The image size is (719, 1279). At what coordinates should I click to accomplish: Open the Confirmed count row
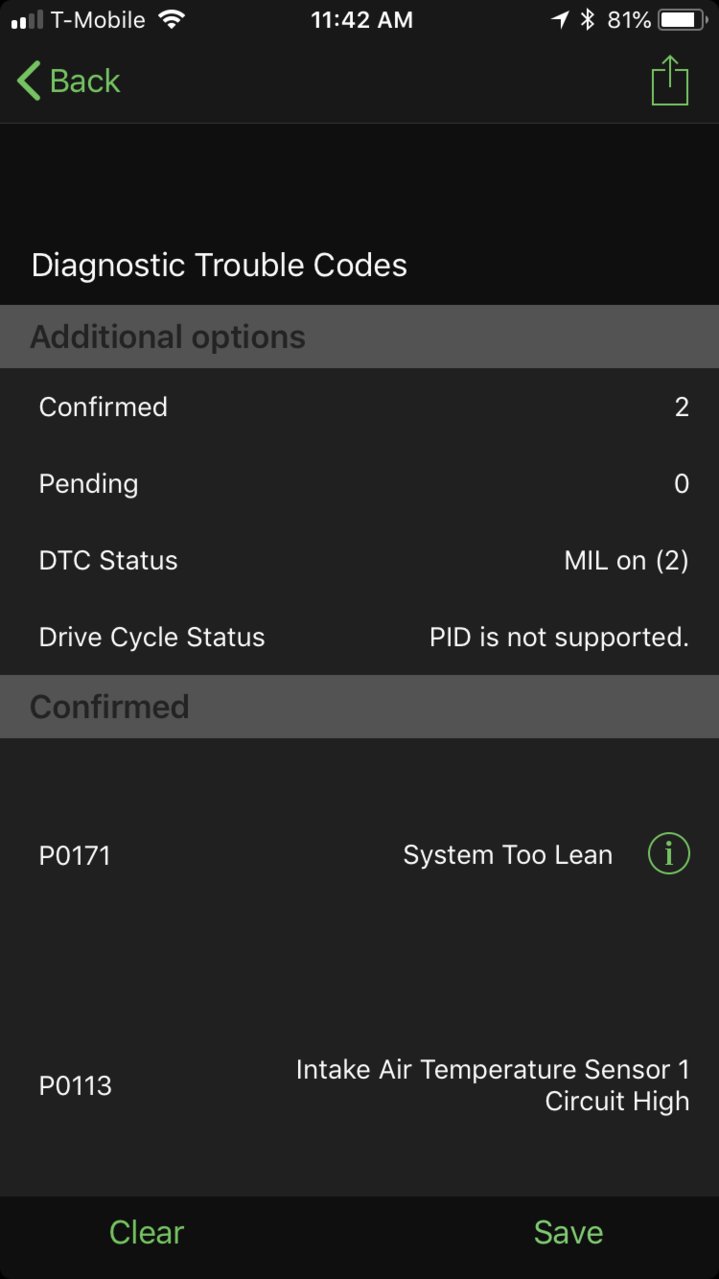(x=359, y=407)
